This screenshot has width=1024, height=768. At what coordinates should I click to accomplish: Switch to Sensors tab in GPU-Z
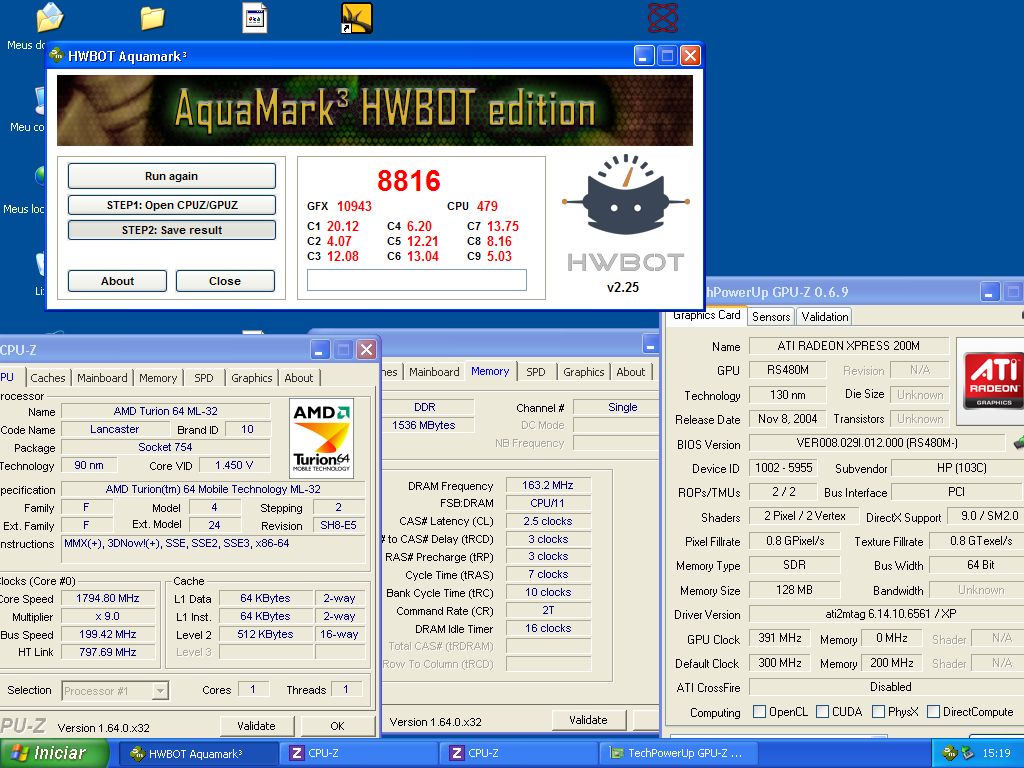(771, 317)
